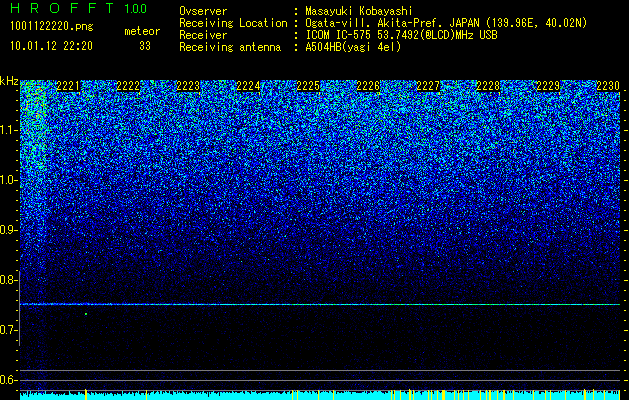This screenshot has height=400, width=629.
Task: Click the 0.9 frequency axis label
Action: [7, 230]
